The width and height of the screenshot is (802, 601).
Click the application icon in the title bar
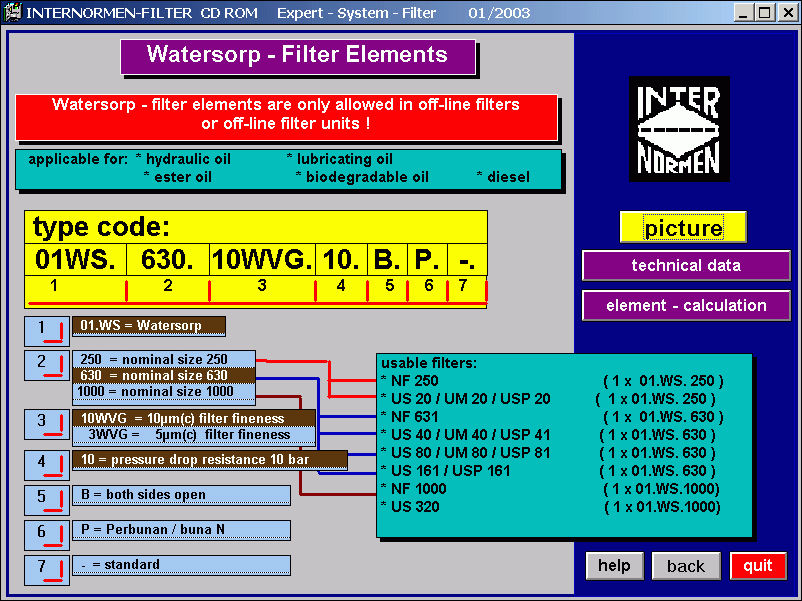13,12
